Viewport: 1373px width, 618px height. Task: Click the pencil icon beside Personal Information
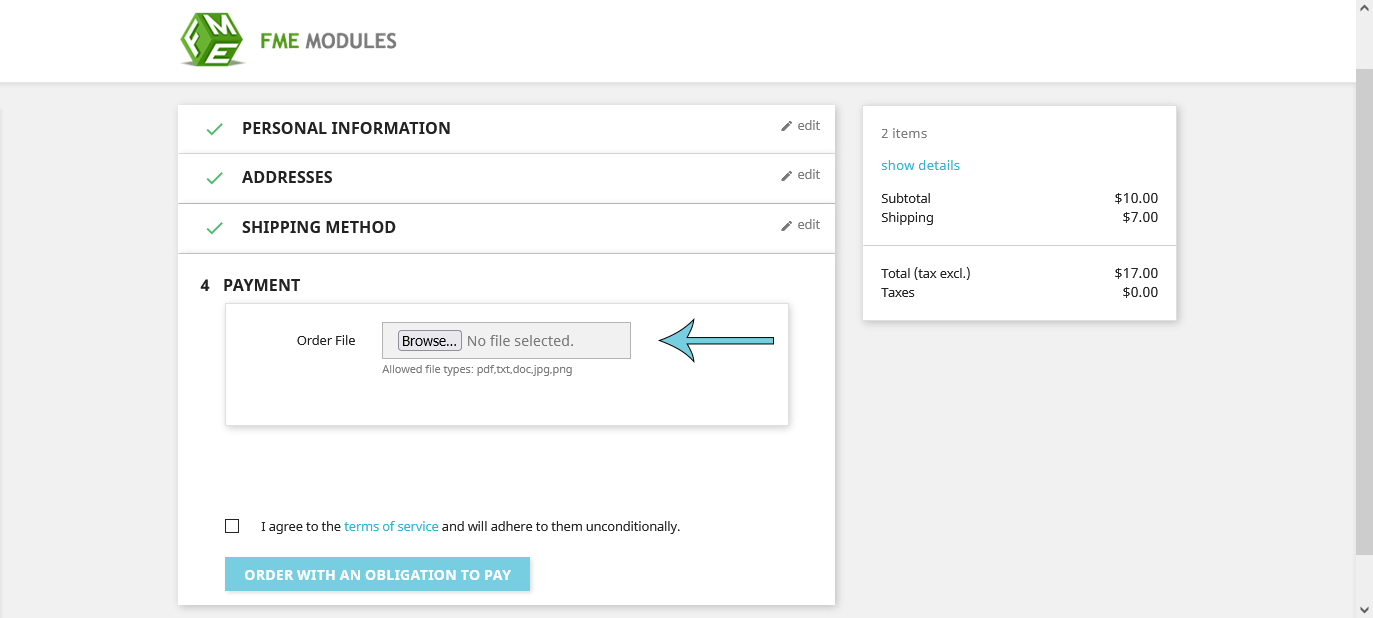tap(786, 127)
